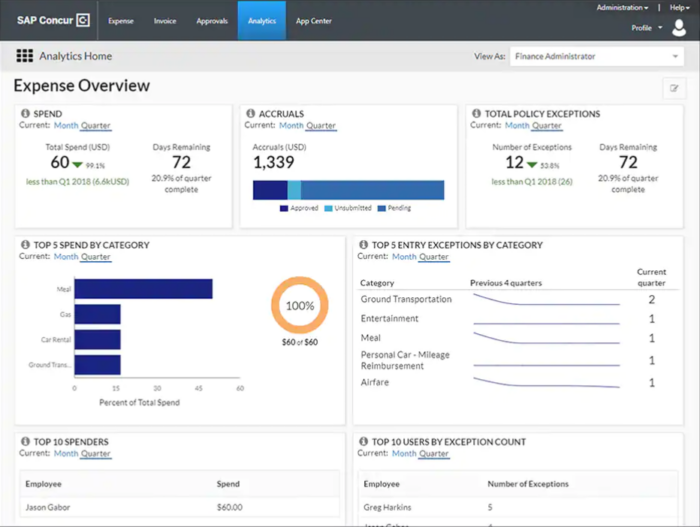Image resolution: width=700 pixels, height=527 pixels.
Task: Open the View As Finance Administrator dropdown
Action: point(597,57)
